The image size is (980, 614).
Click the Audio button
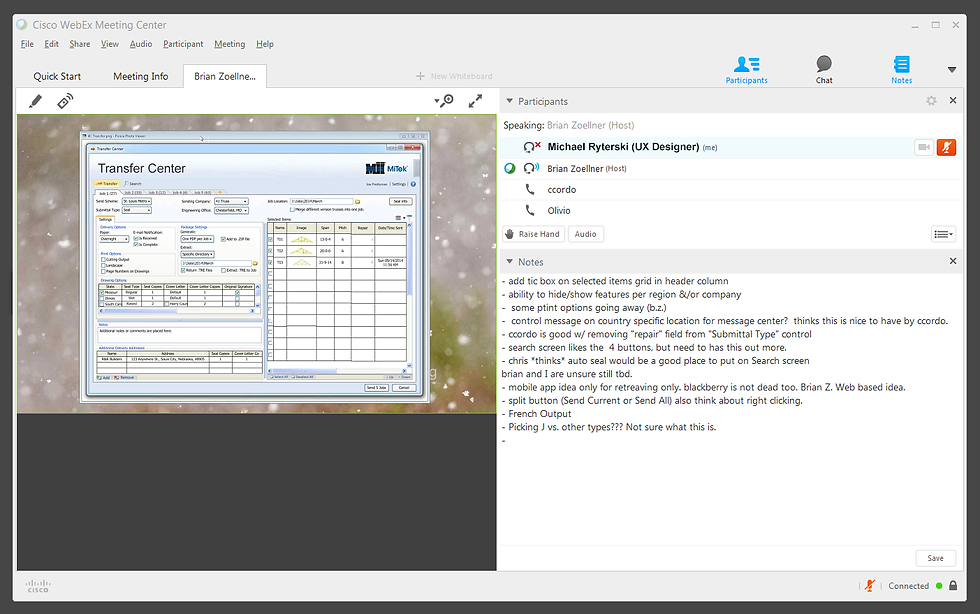click(586, 234)
